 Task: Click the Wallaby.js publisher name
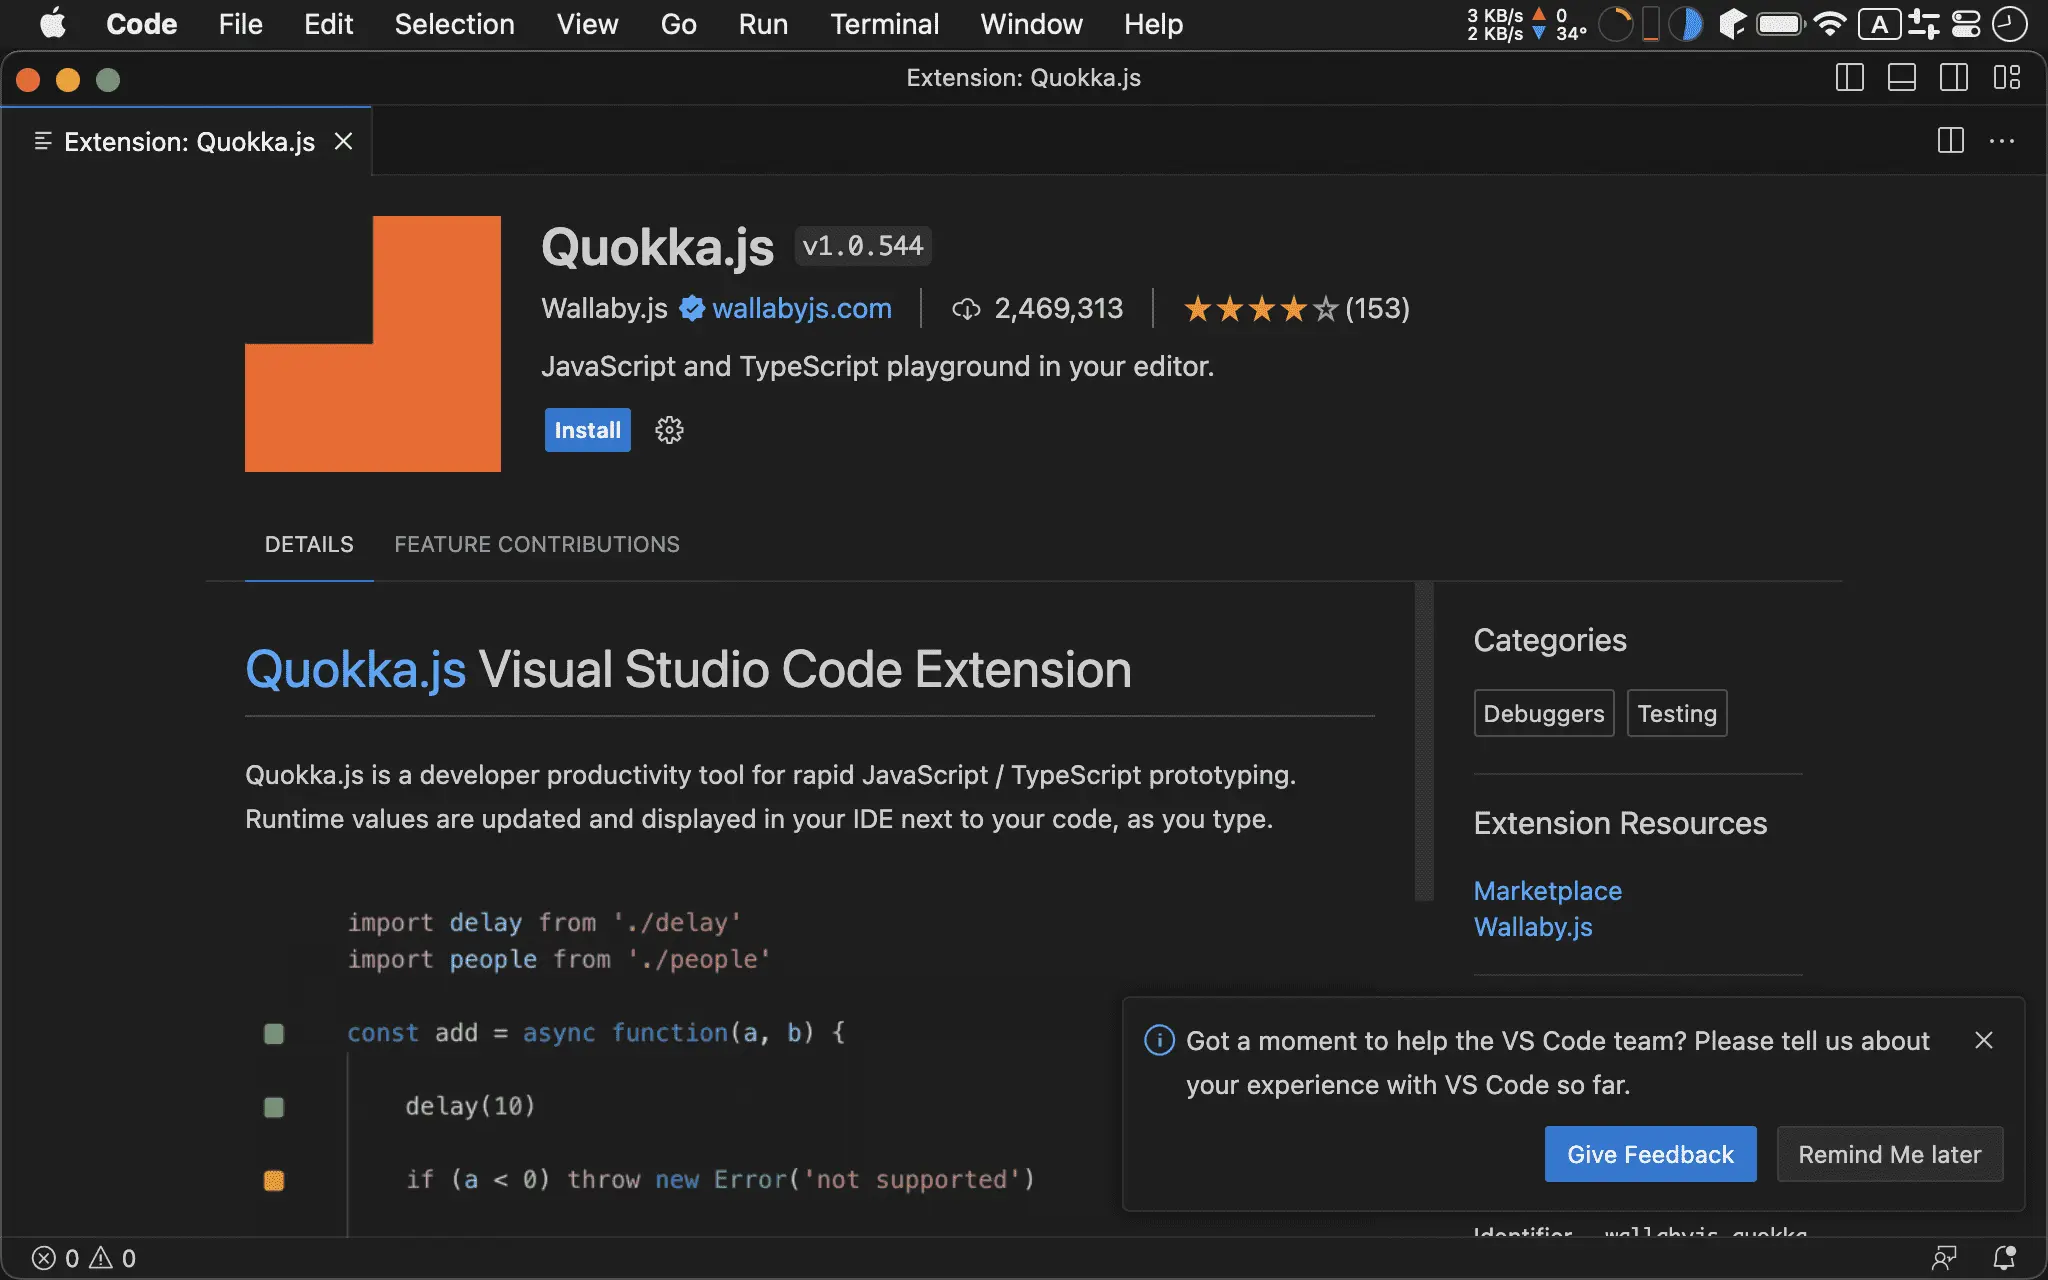604,308
